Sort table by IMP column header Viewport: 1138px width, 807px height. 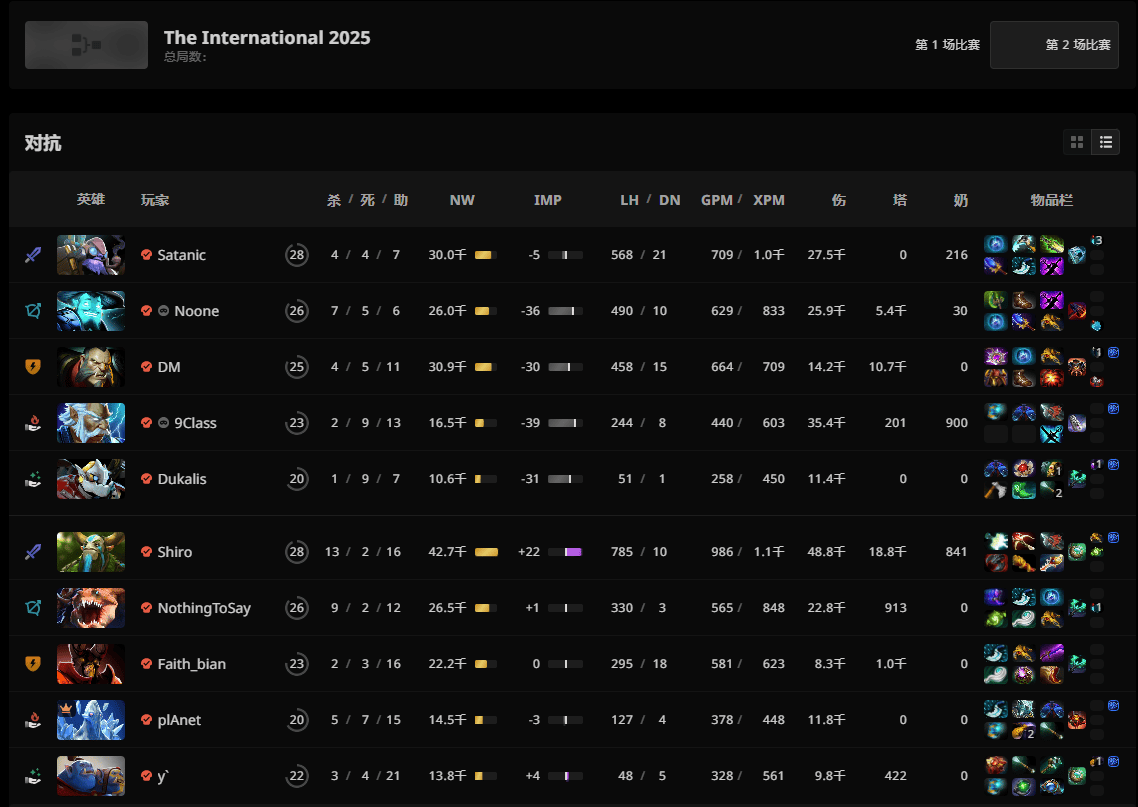click(548, 200)
